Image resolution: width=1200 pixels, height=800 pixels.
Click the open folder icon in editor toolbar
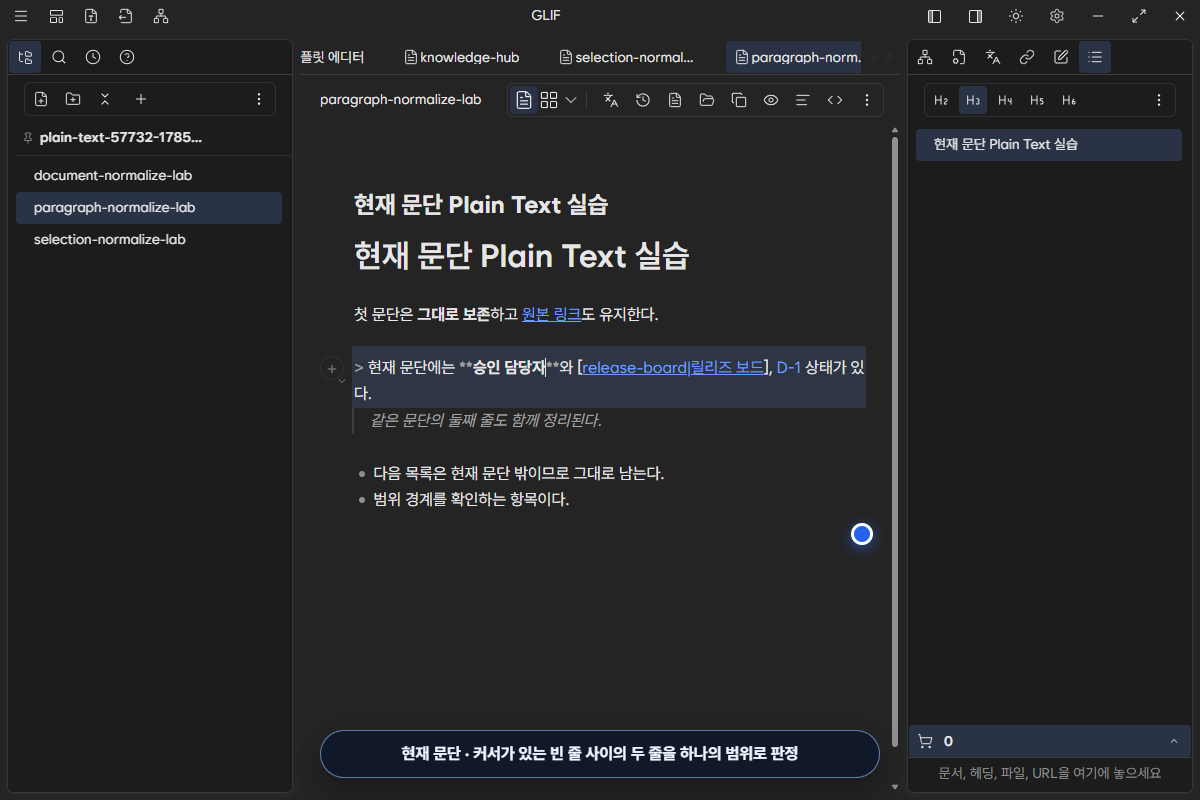(x=707, y=100)
